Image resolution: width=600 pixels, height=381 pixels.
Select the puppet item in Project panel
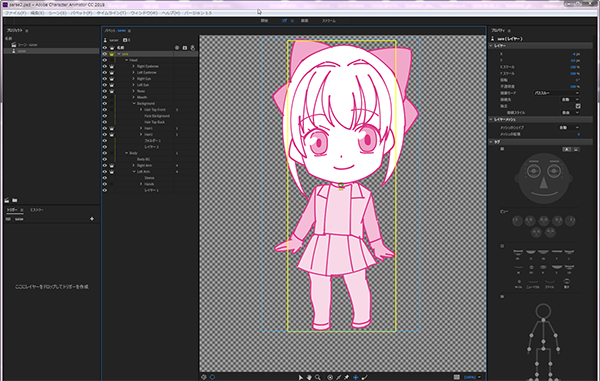pos(51,51)
